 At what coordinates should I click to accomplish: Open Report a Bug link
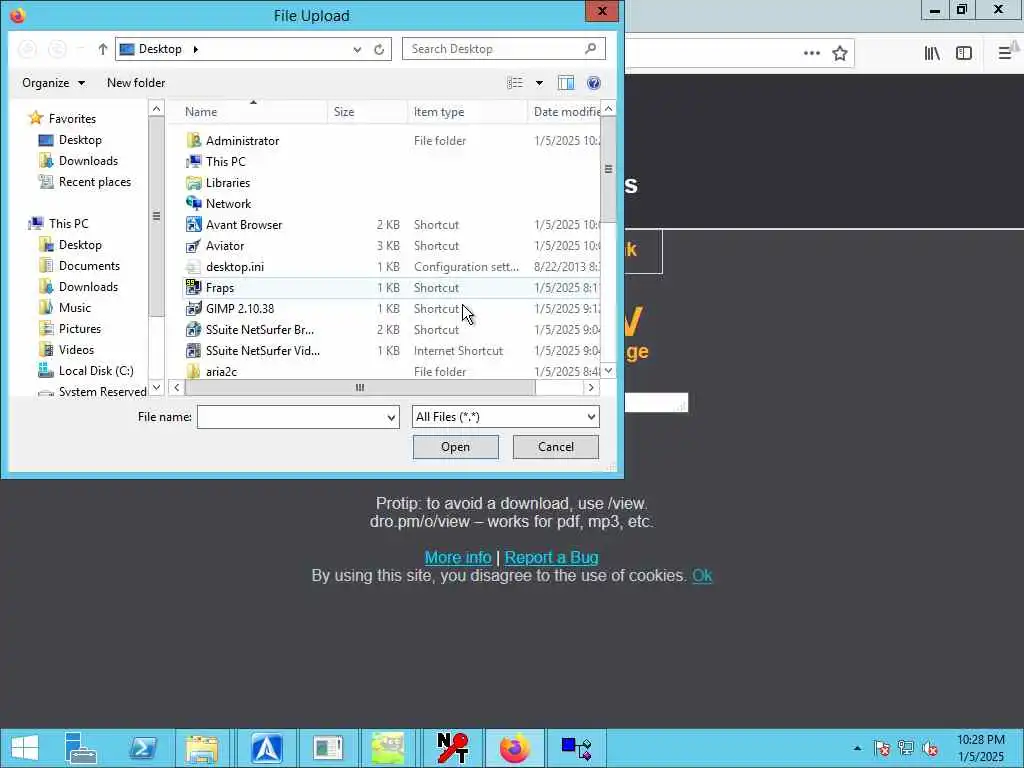point(551,557)
